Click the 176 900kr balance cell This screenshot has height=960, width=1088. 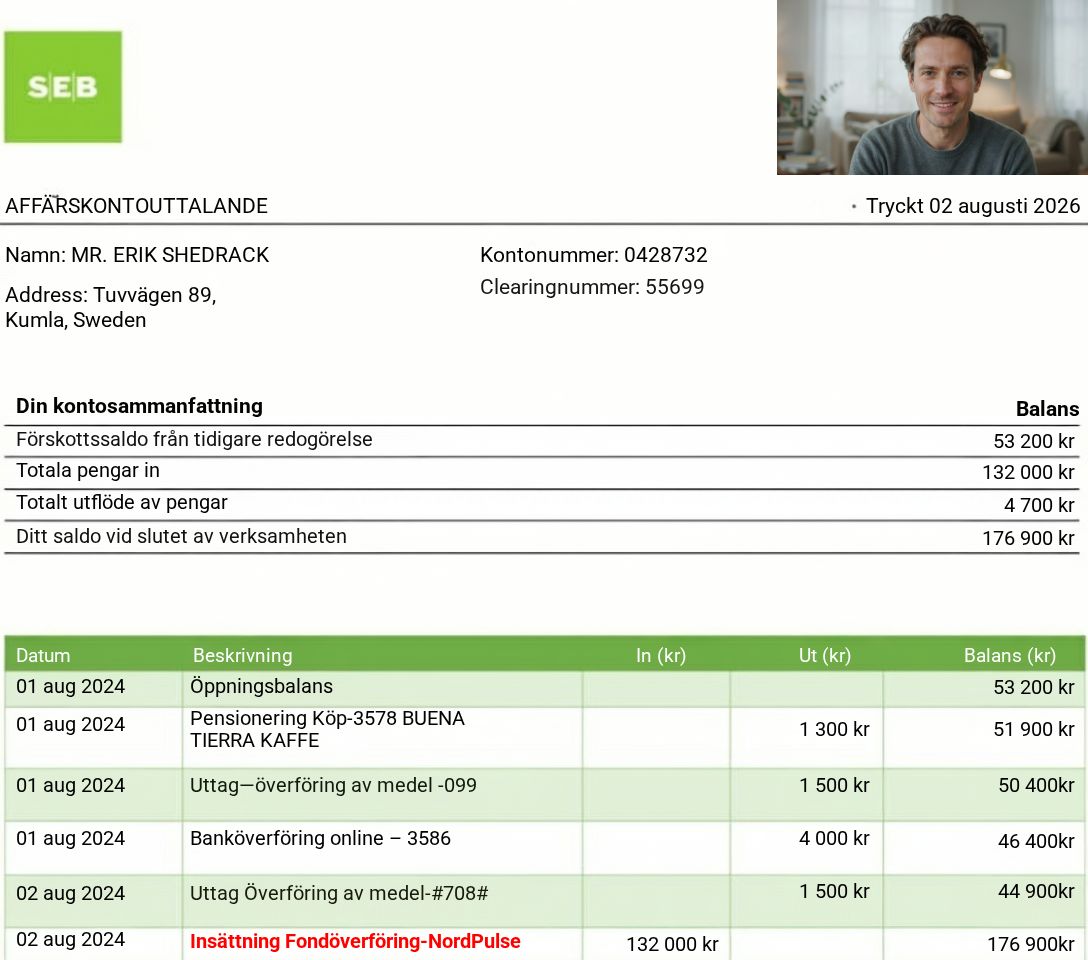tap(1030, 944)
